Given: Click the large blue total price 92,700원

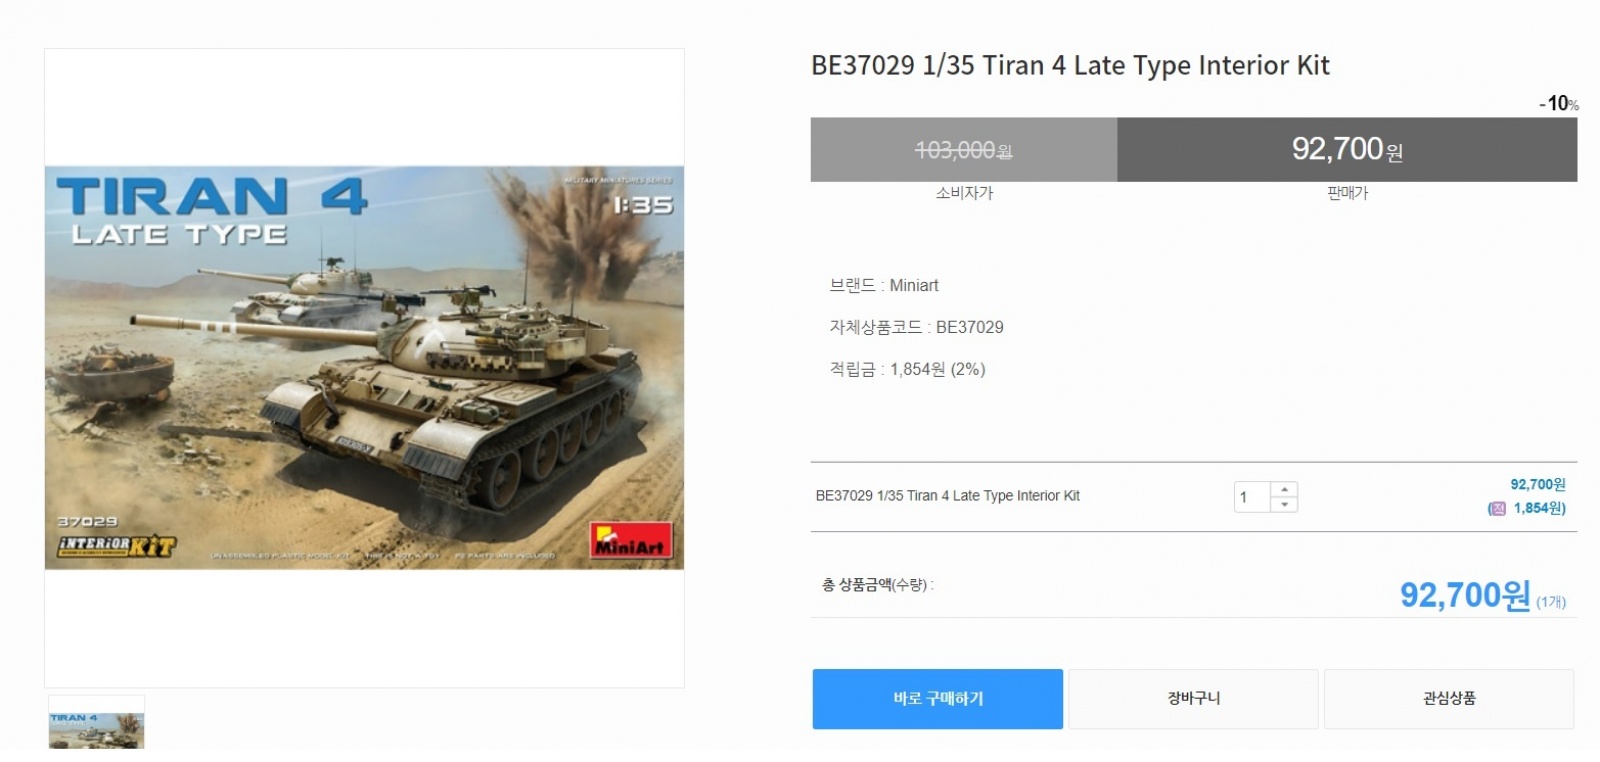Looking at the screenshot, I should click(1464, 596).
